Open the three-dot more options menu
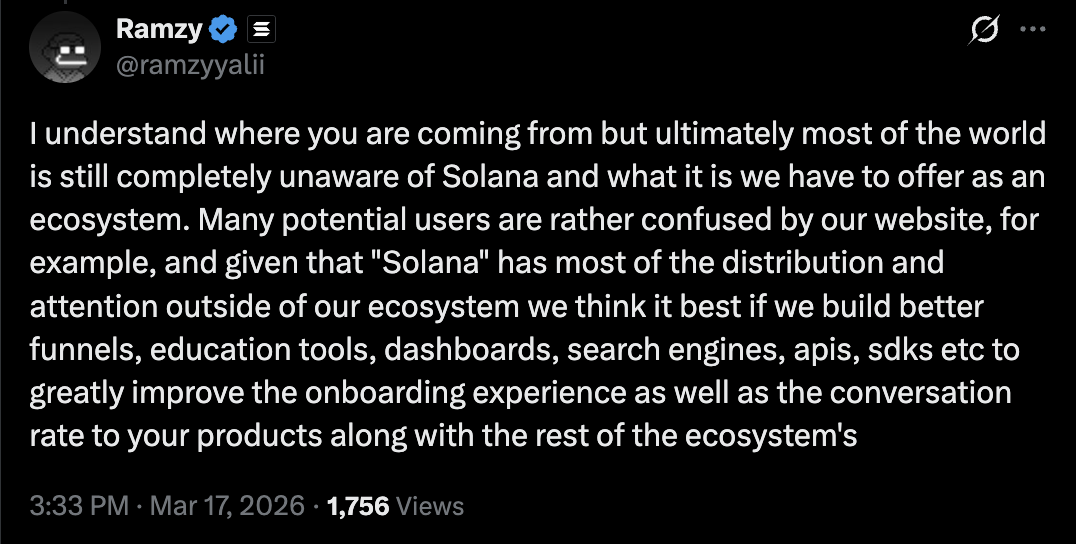1076x544 pixels. (x=1031, y=30)
